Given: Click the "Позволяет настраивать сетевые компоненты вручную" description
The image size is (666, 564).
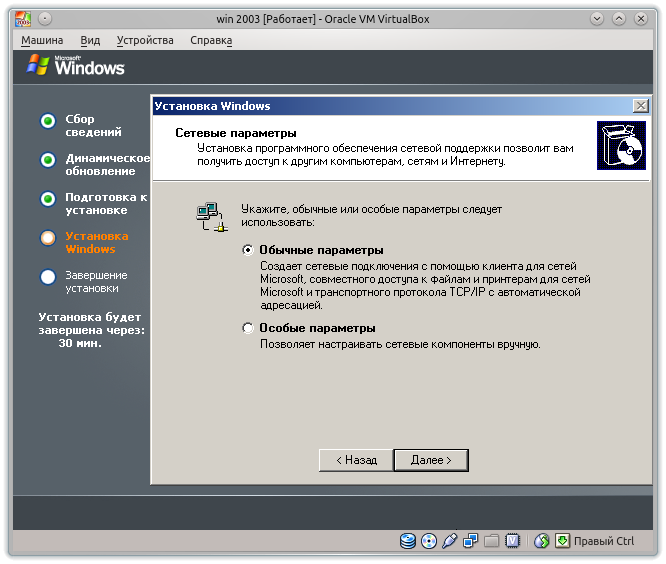Looking at the screenshot, I should 400,344.
